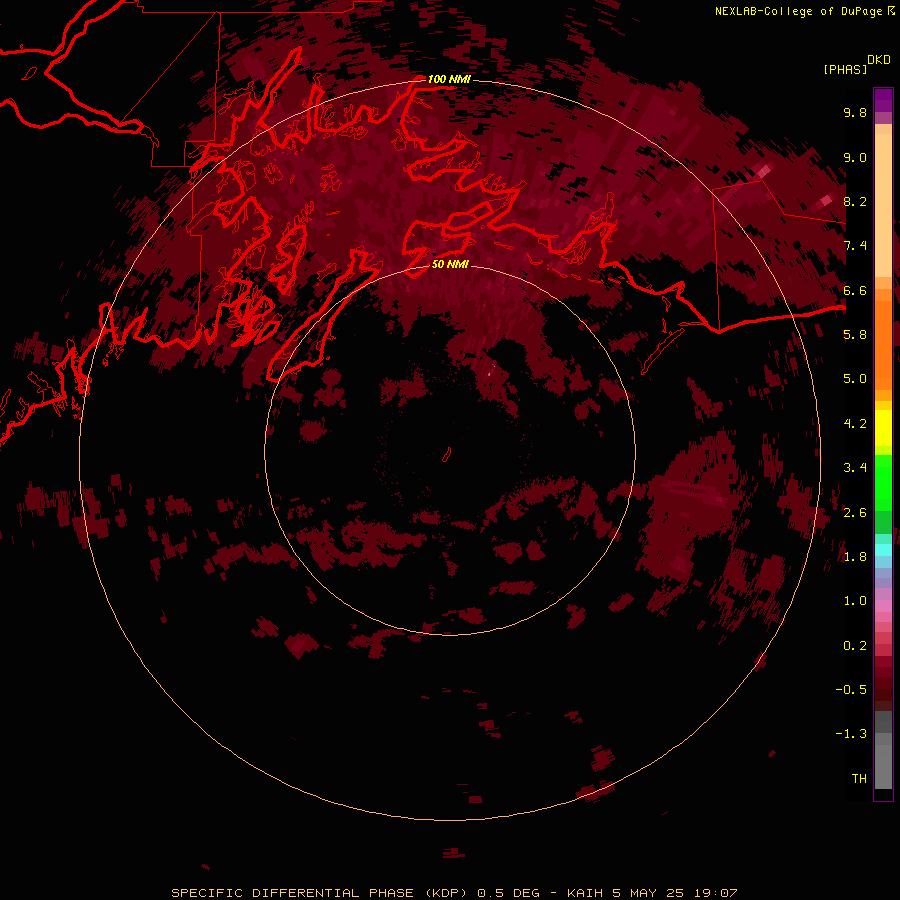Click the cyan segment of the color bar
900x900 pixels.
tap(883, 549)
